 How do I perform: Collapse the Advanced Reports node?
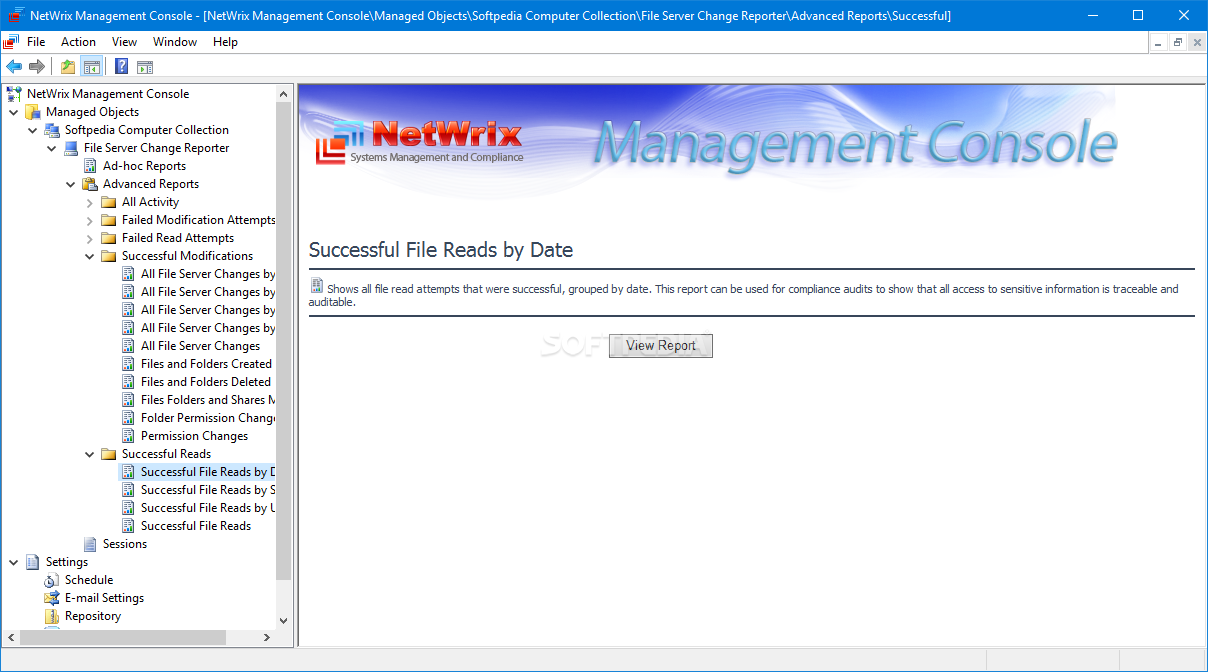point(71,184)
